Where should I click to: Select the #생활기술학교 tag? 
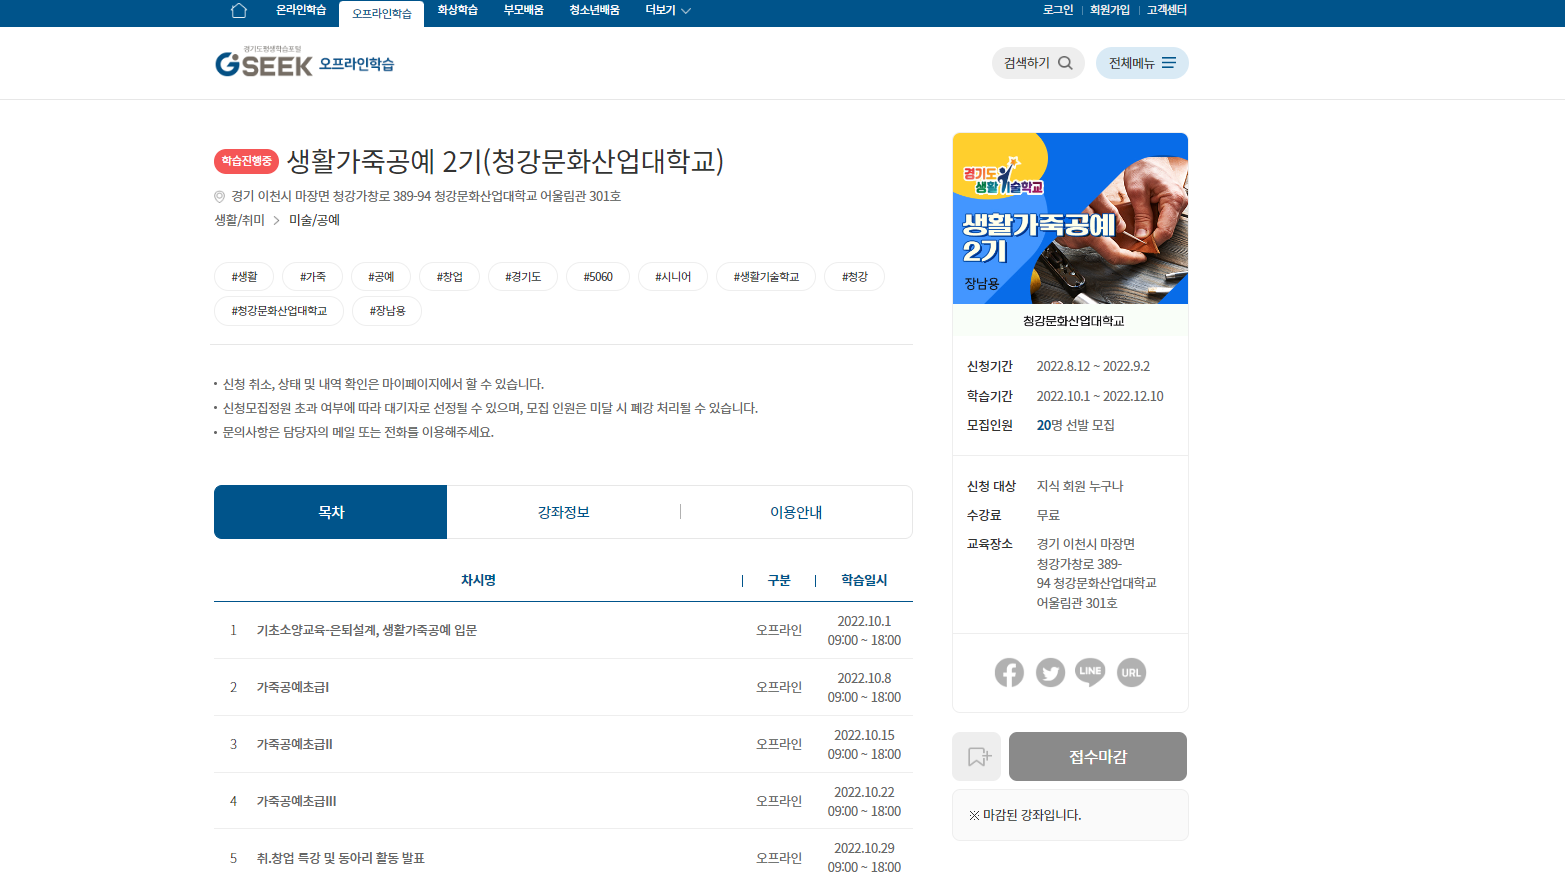click(766, 277)
